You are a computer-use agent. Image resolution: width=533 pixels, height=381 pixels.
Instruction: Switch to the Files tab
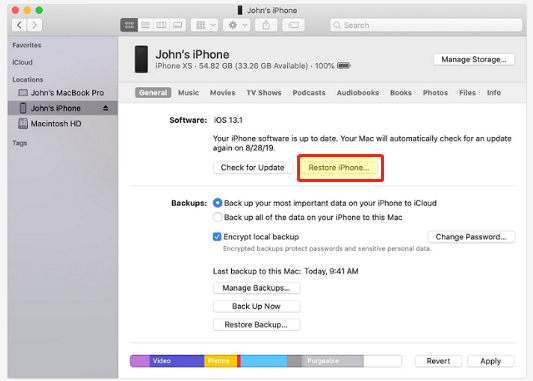tap(467, 92)
